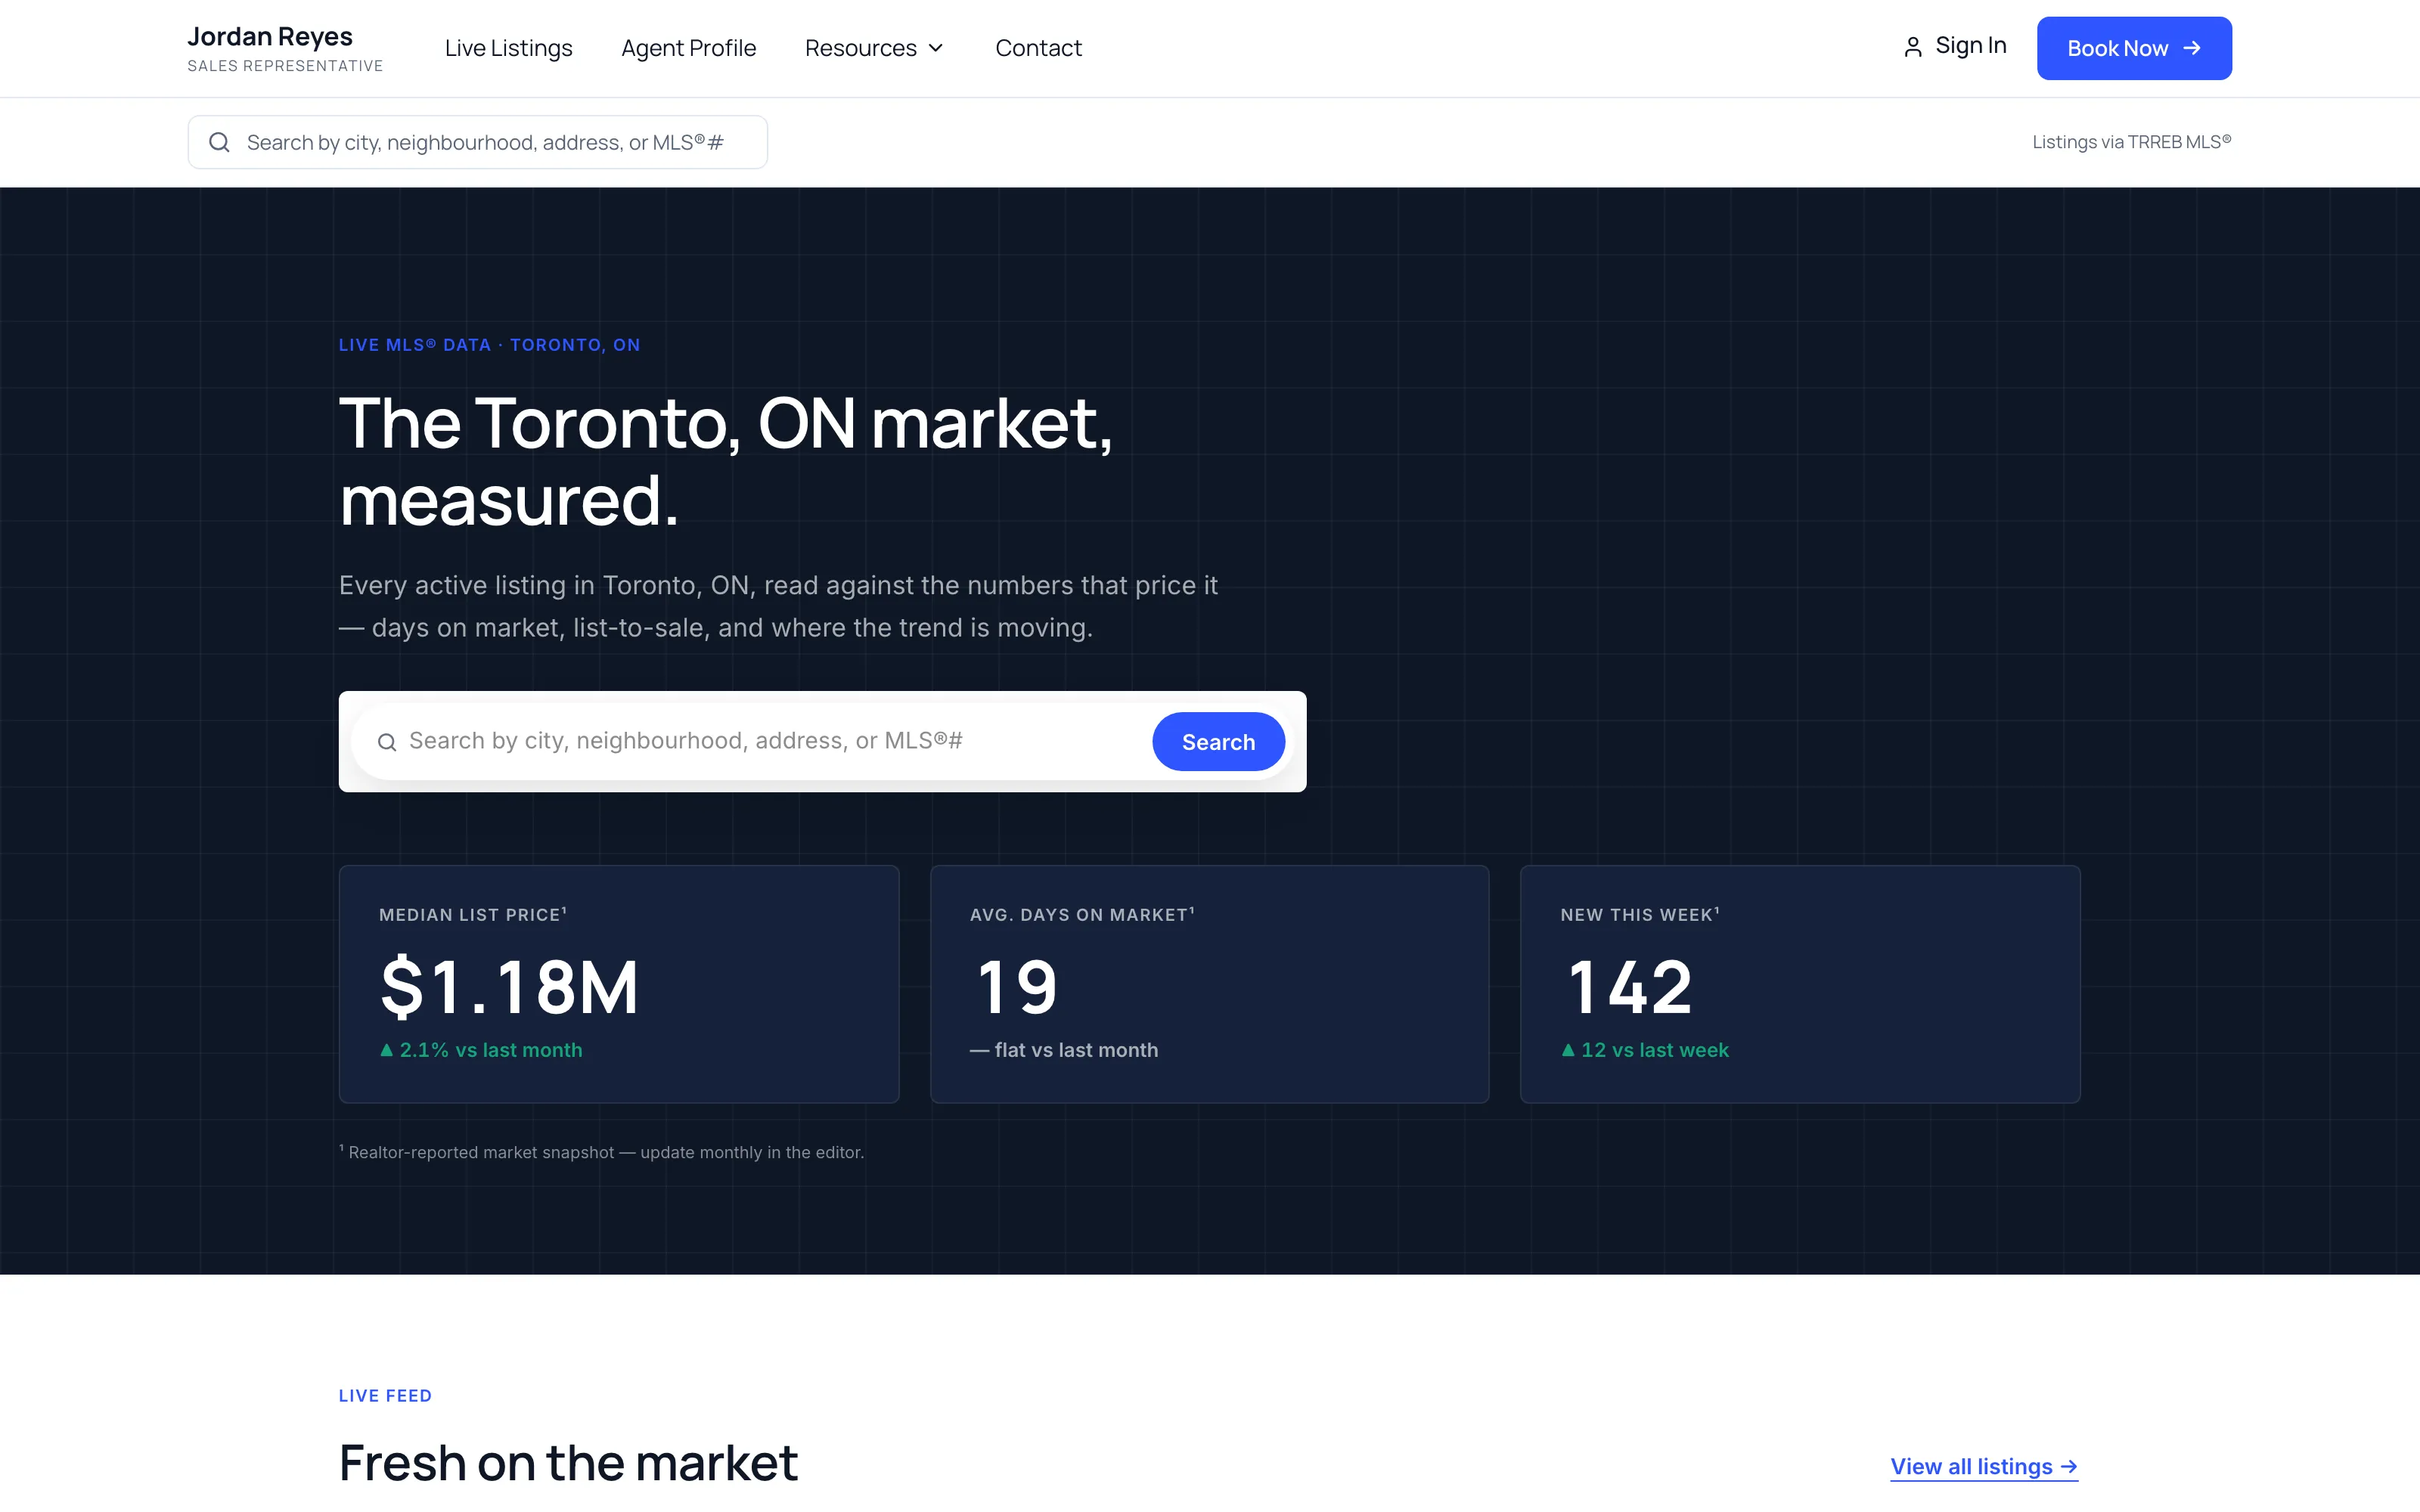Viewport: 2420px width, 1512px height.
Task: Click the Realtor-reported market snapshot footnote
Action: pos(602,1152)
